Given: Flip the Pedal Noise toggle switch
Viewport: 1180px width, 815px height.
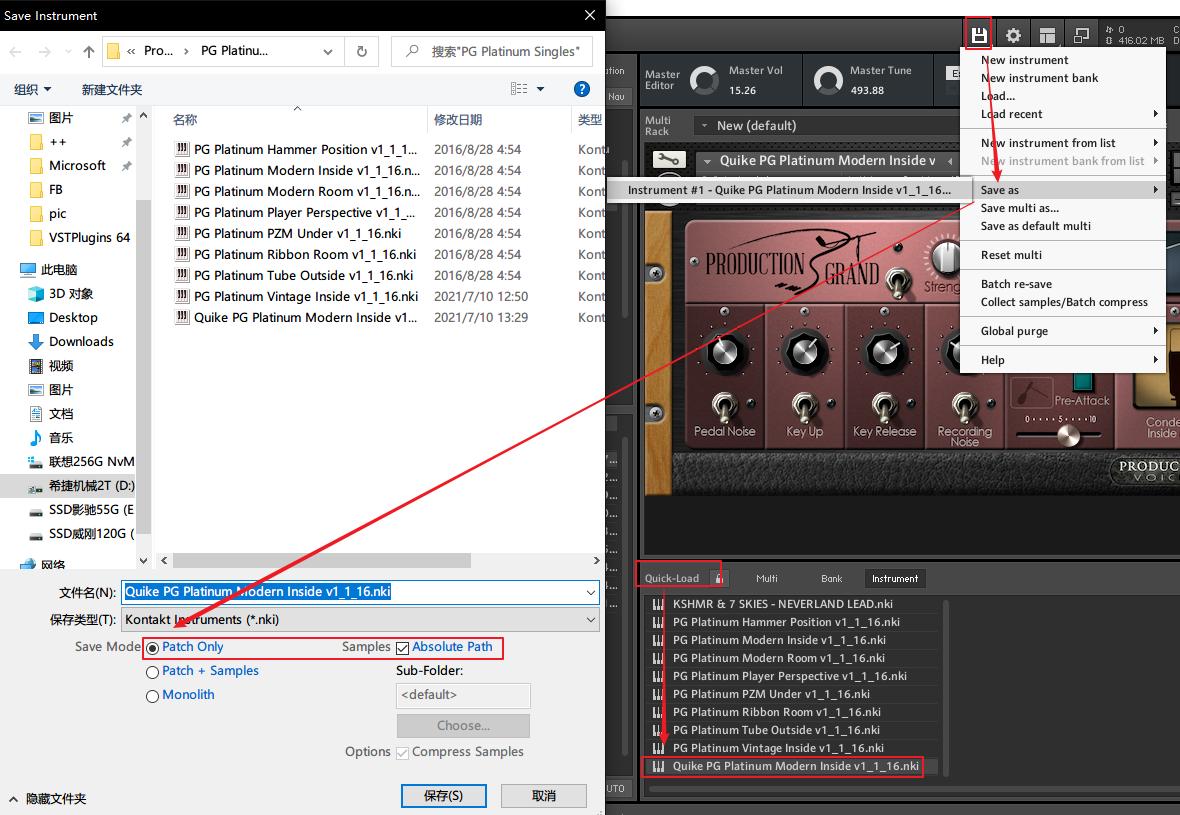Looking at the screenshot, I should pyautogui.click(x=724, y=407).
